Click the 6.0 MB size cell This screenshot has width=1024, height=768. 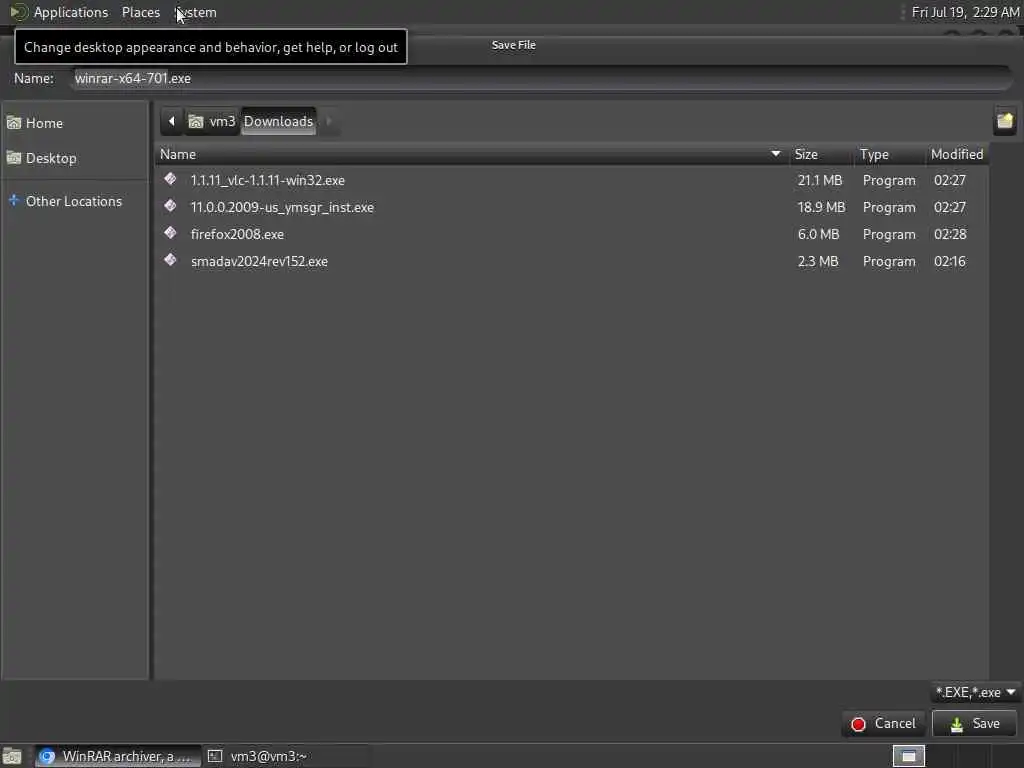[x=818, y=234]
